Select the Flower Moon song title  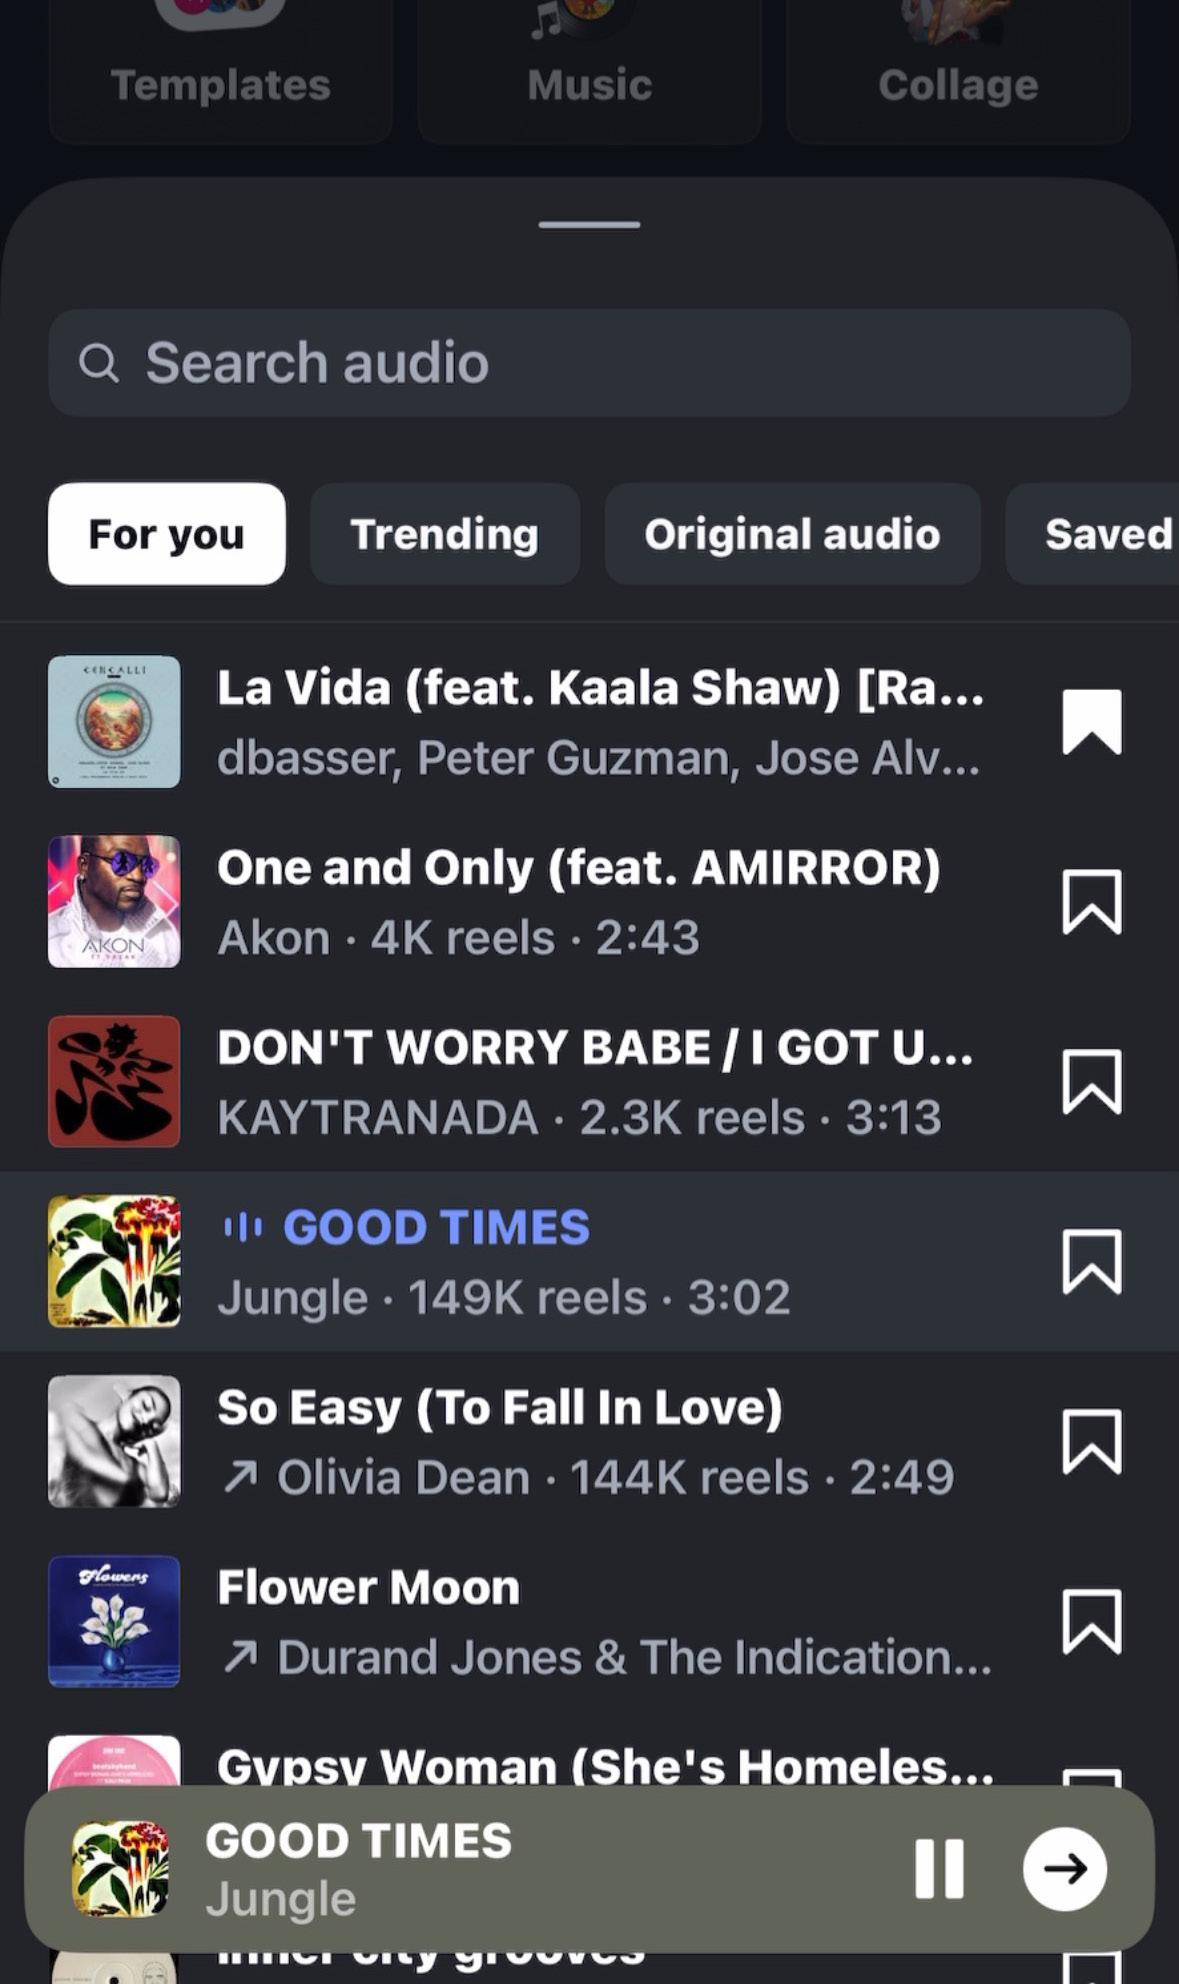(368, 1587)
